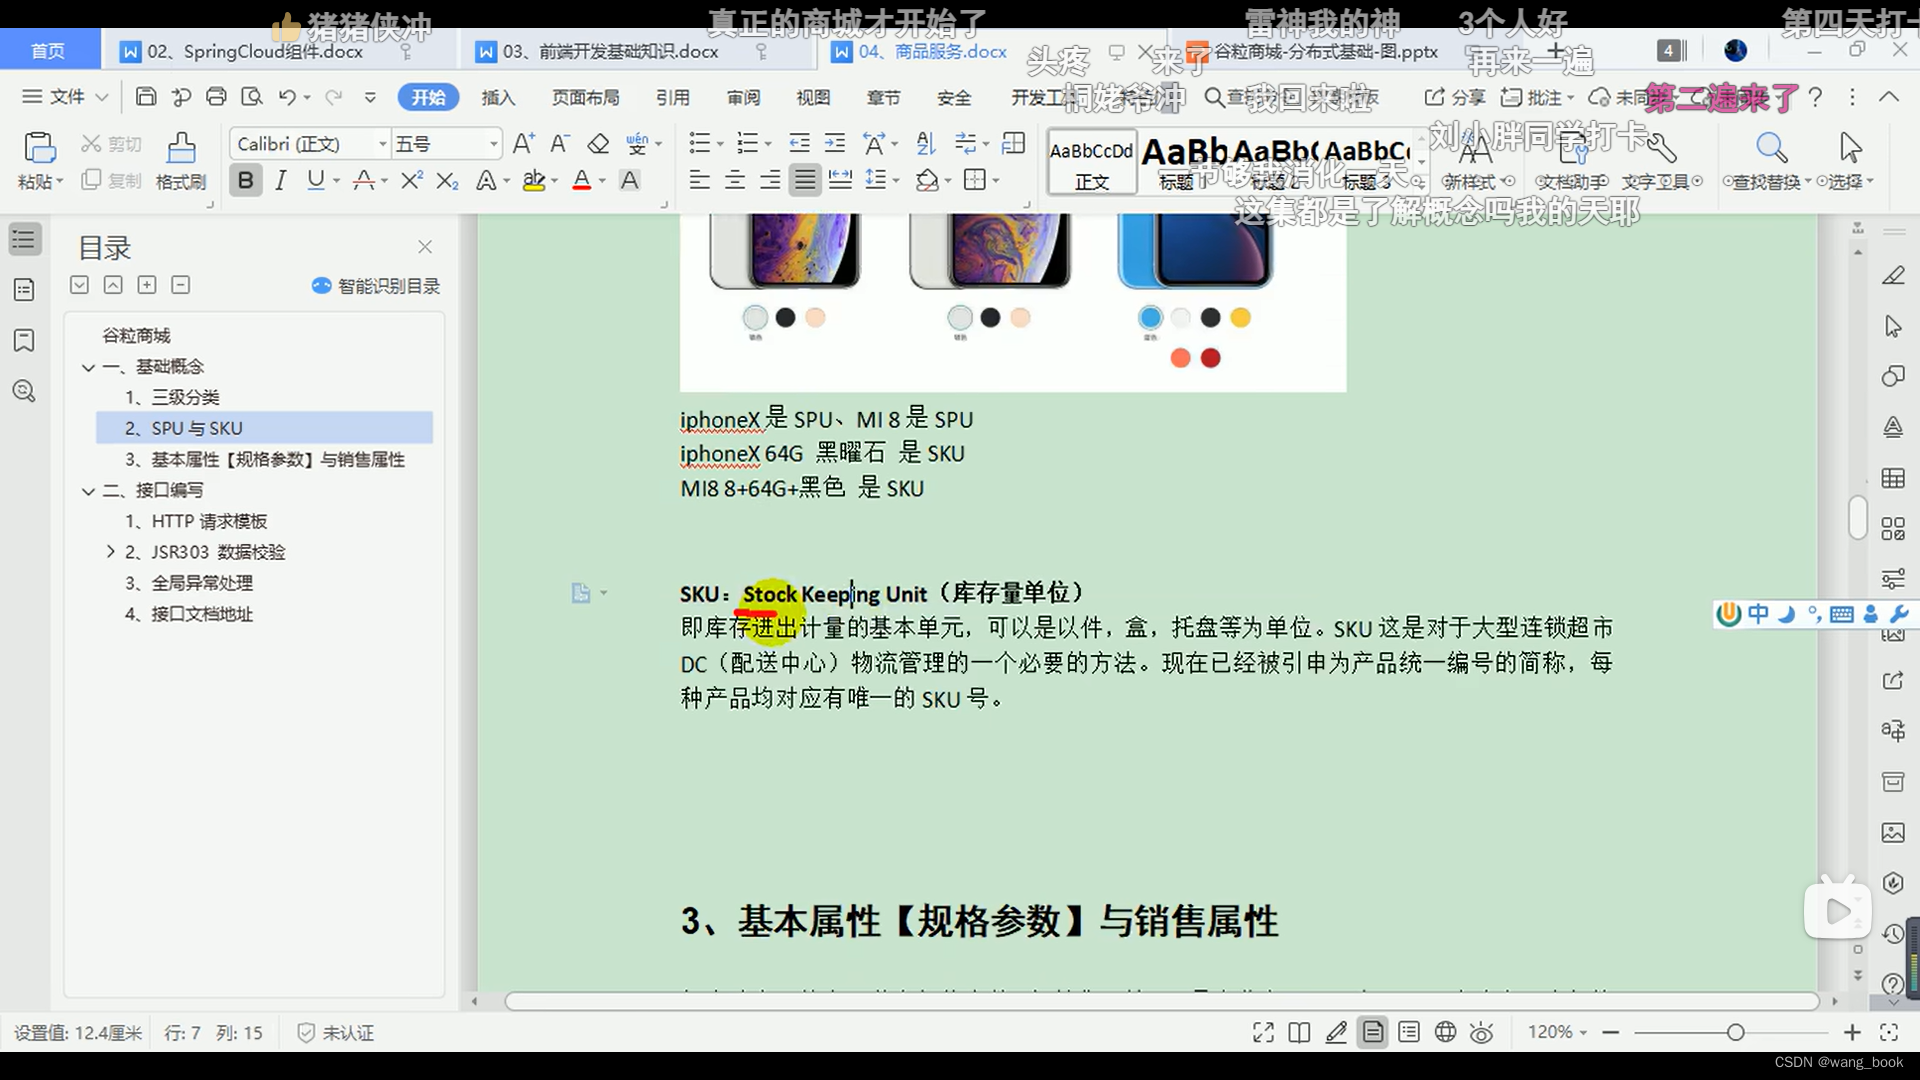The width and height of the screenshot is (1920, 1080).
Task: Toggle Bold formatting button
Action: tap(245, 180)
